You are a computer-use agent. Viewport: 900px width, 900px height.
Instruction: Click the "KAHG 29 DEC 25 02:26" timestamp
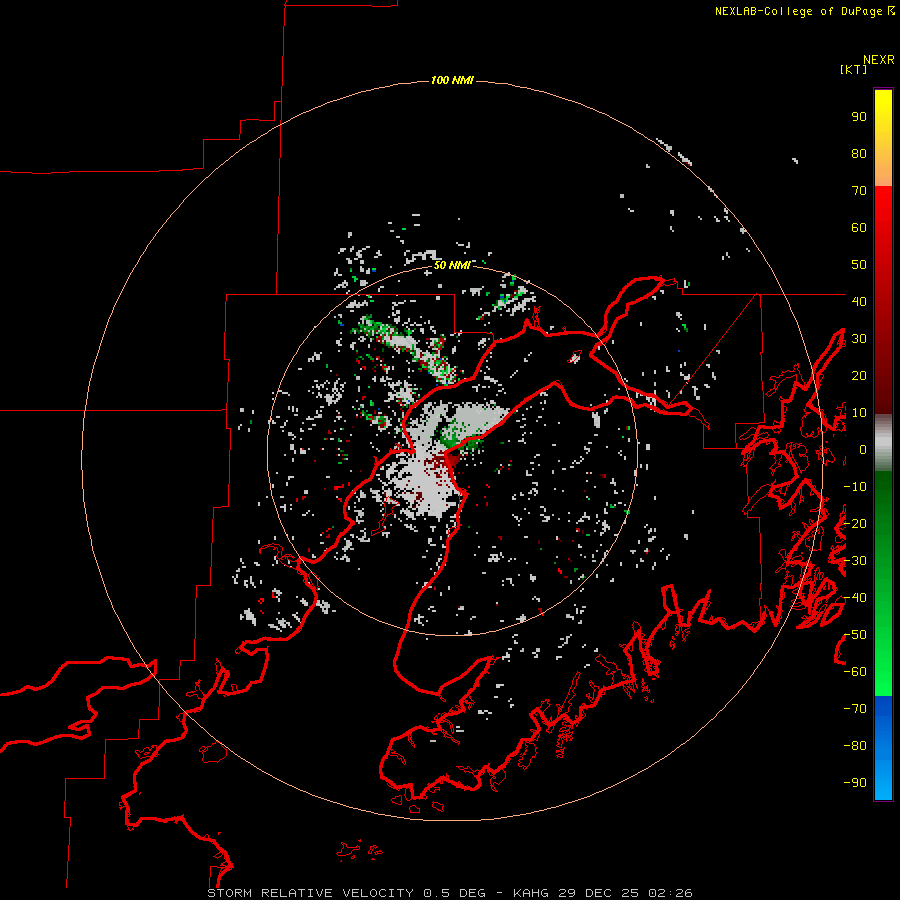pyautogui.click(x=602, y=893)
